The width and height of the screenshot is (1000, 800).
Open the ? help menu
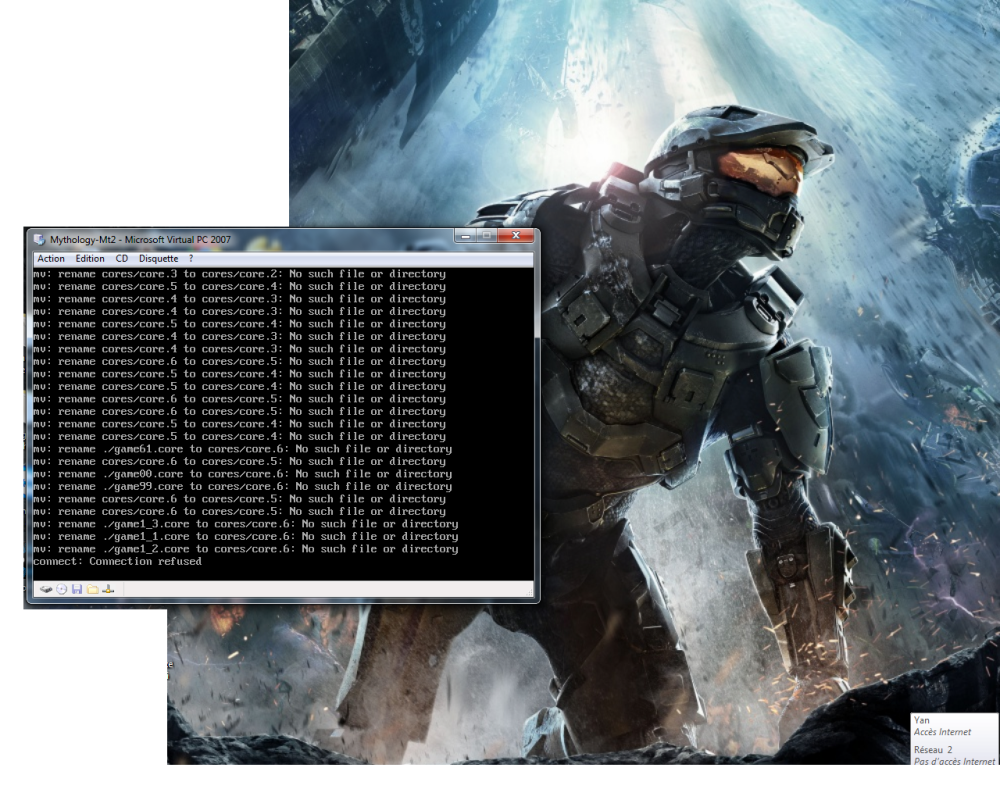tap(191, 258)
